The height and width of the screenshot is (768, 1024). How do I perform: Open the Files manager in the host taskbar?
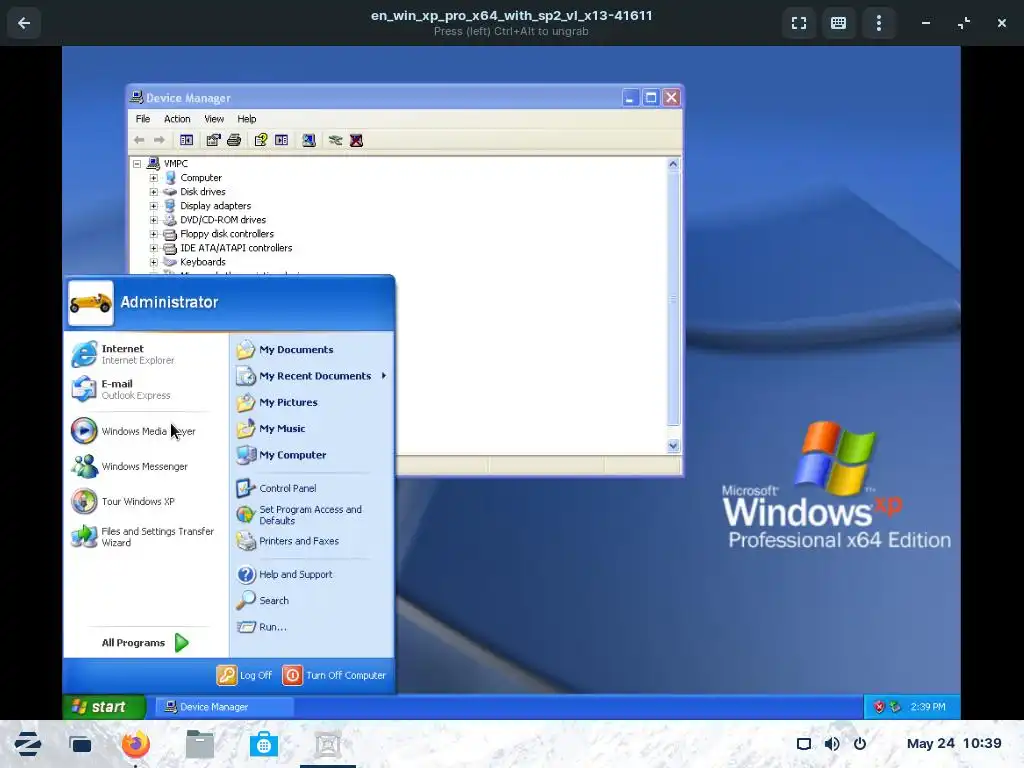point(200,744)
